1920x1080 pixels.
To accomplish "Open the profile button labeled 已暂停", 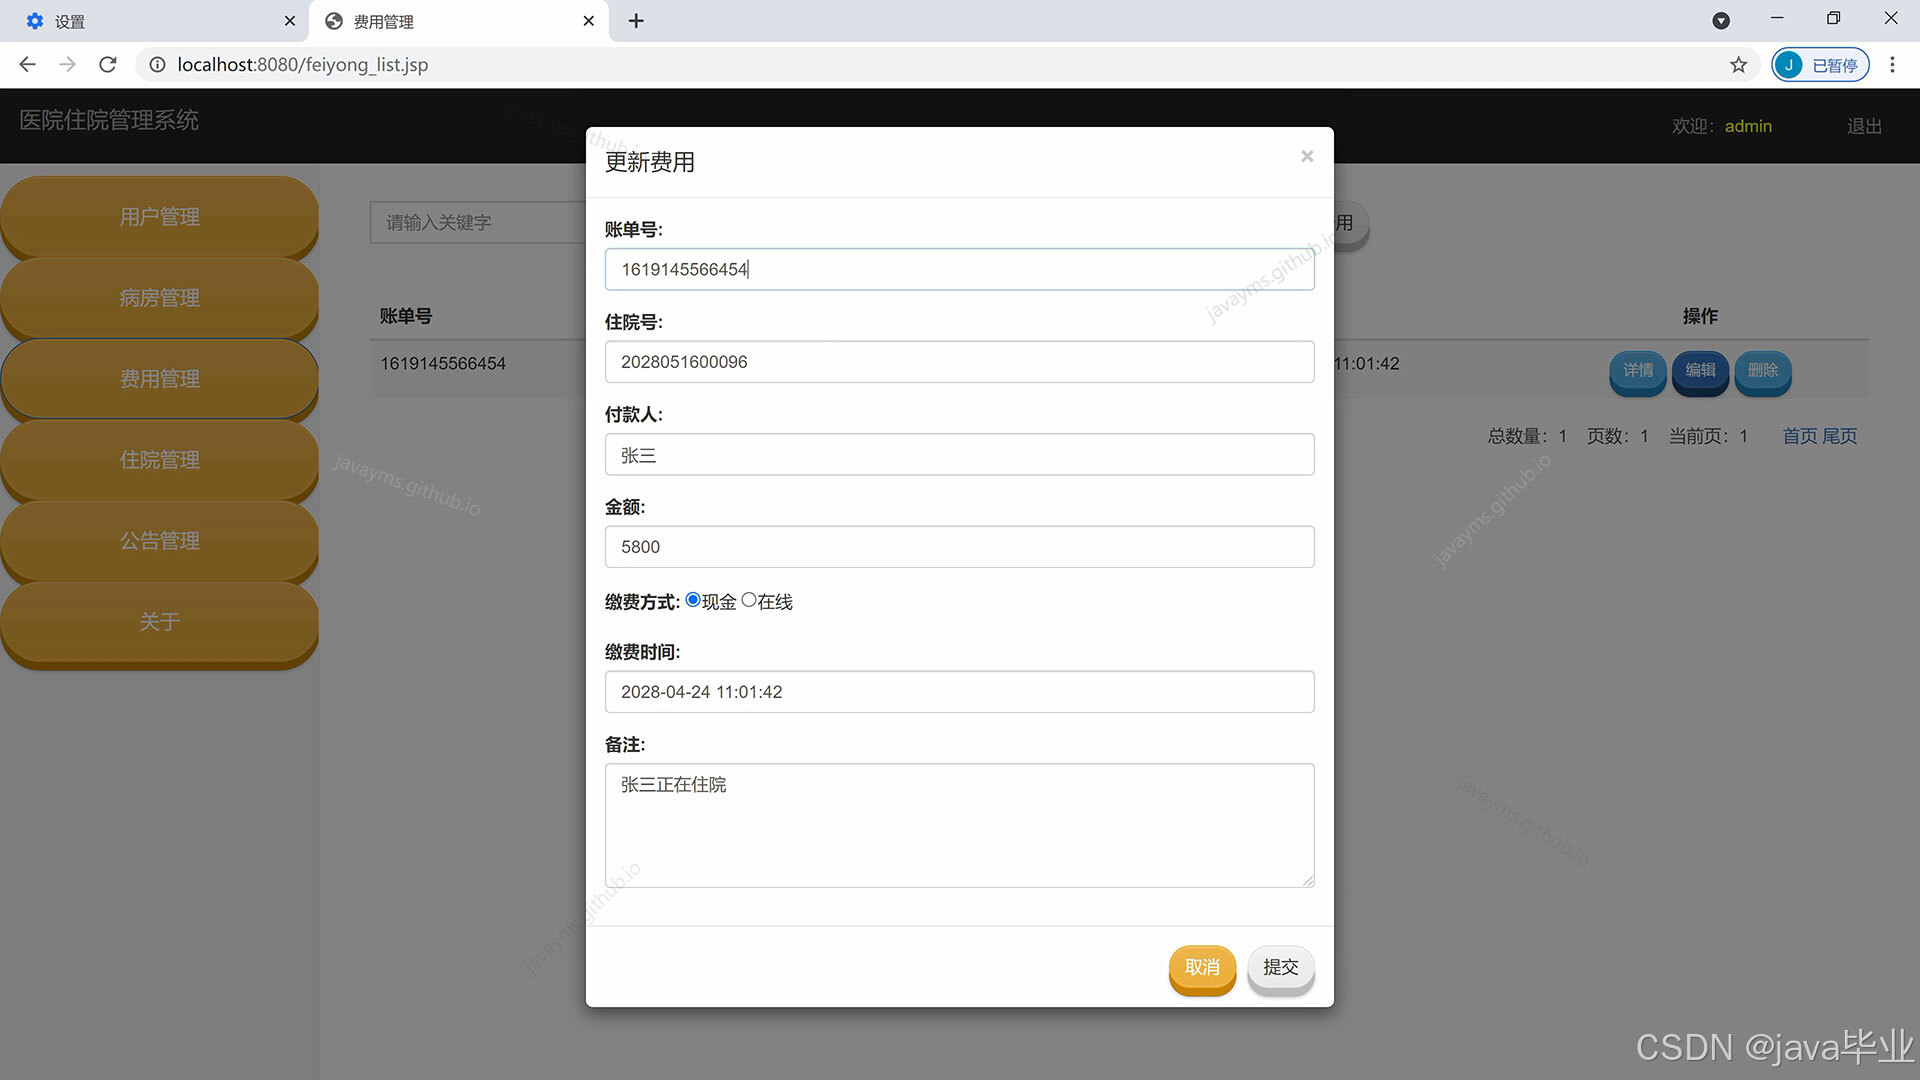I will point(1820,65).
